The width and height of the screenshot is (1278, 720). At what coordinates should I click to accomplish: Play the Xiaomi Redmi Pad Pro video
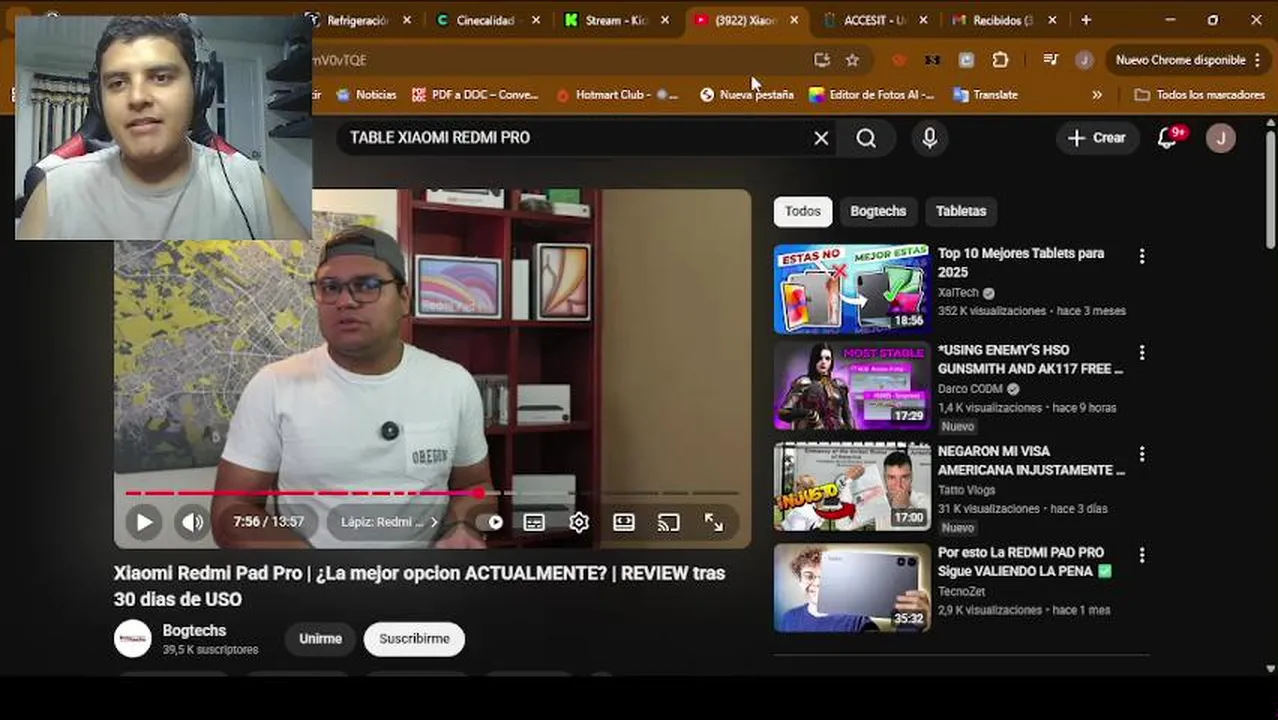tap(144, 522)
